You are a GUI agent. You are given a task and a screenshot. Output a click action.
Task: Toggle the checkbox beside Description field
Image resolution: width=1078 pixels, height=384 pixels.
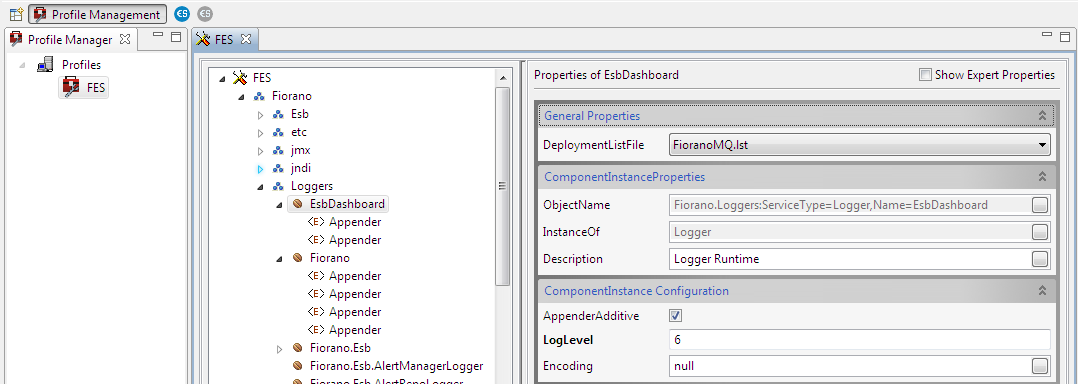[x=1040, y=259]
